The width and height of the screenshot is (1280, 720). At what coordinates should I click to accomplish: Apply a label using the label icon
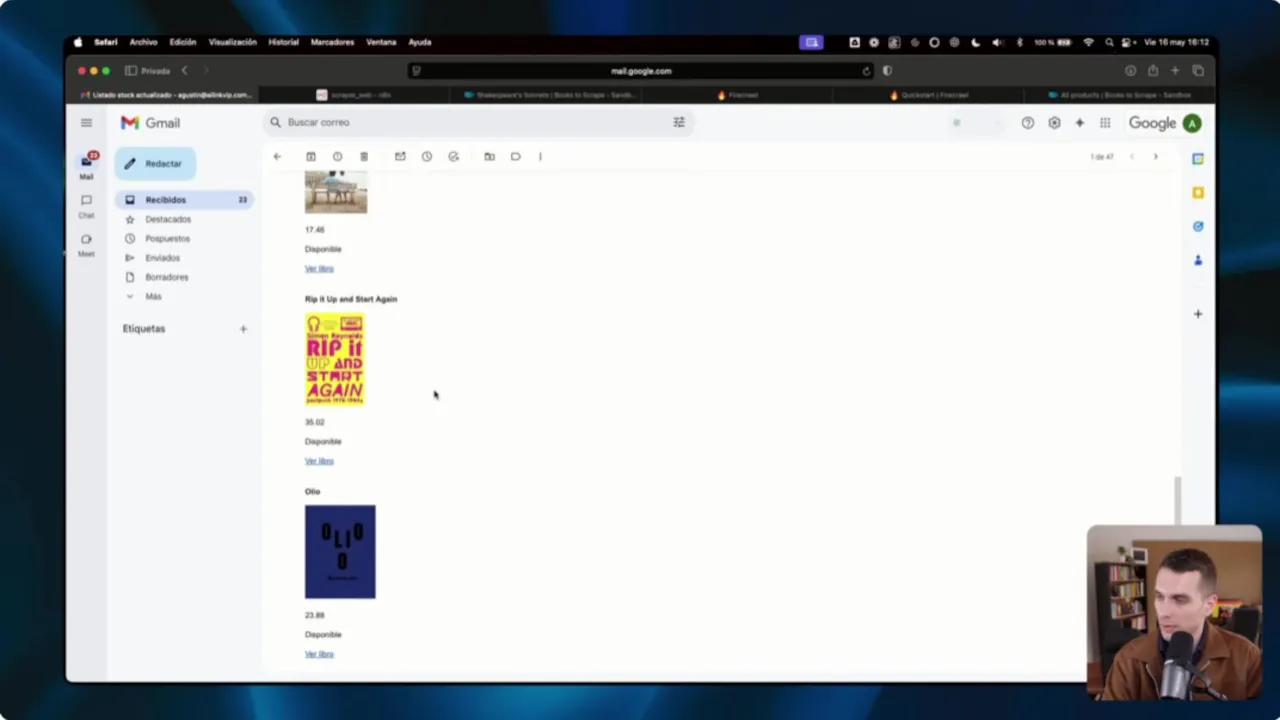516,157
